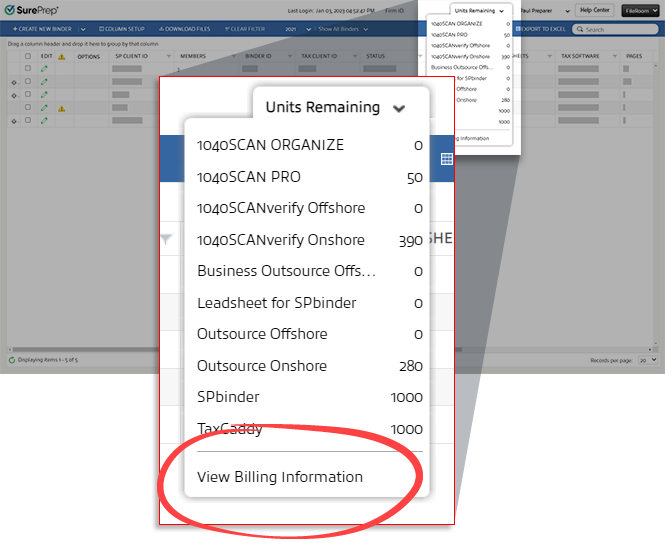Click the refresh icon beside Displaying items
The image size is (665, 548).
point(12,360)
